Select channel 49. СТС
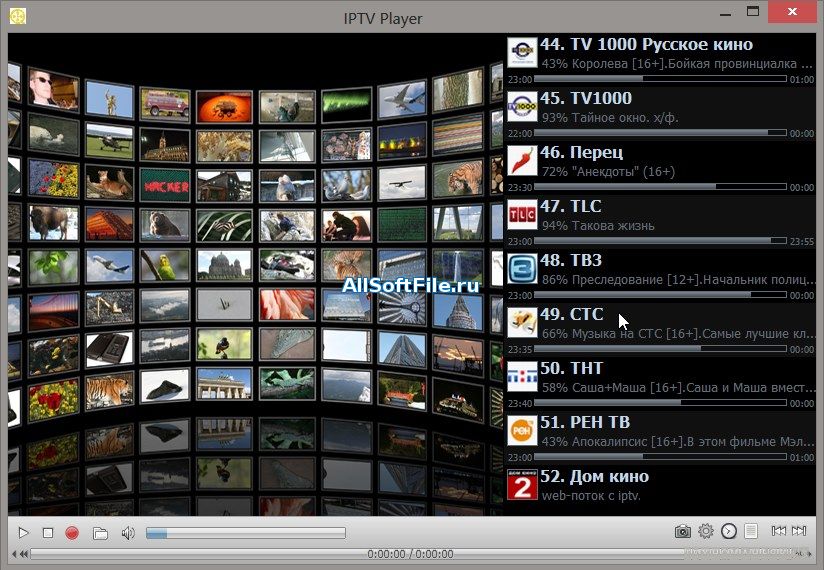This screenshot has height=570, width=824. coord(661,330)
